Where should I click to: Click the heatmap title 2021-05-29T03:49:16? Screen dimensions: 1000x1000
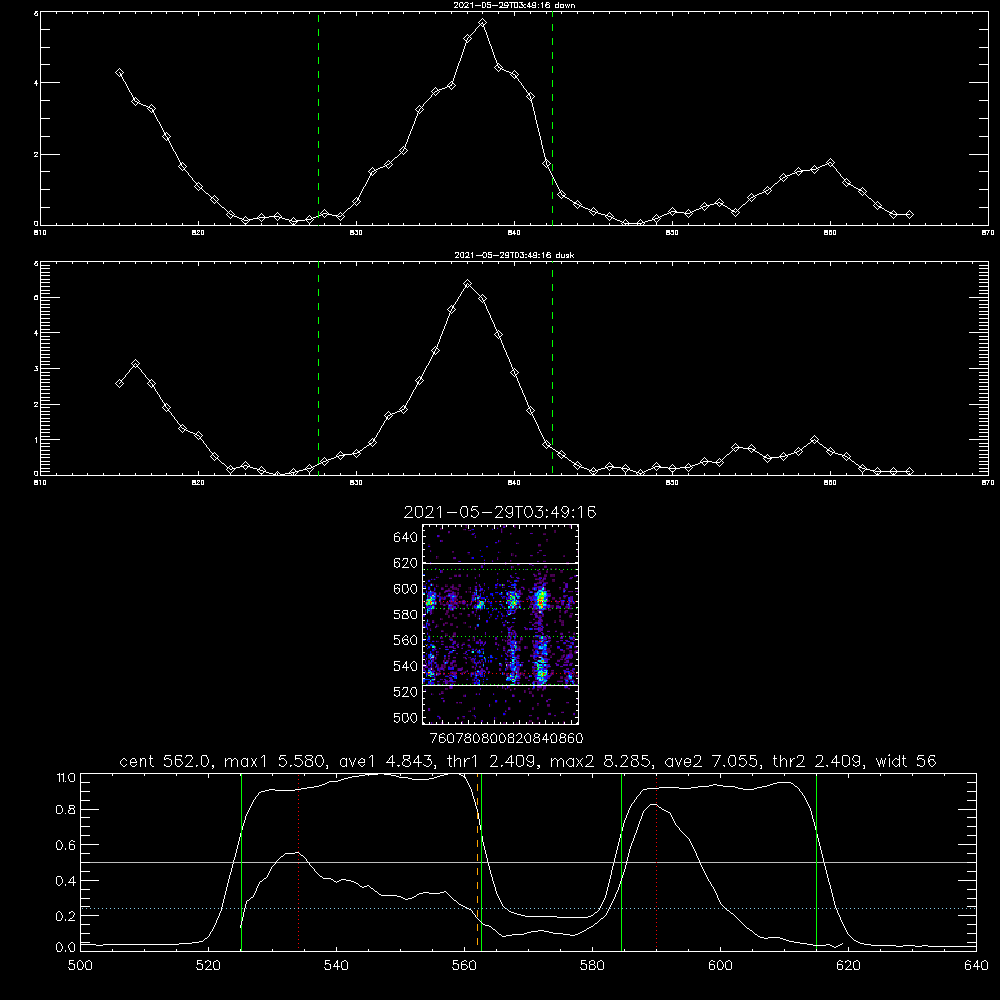click(500, 512)
